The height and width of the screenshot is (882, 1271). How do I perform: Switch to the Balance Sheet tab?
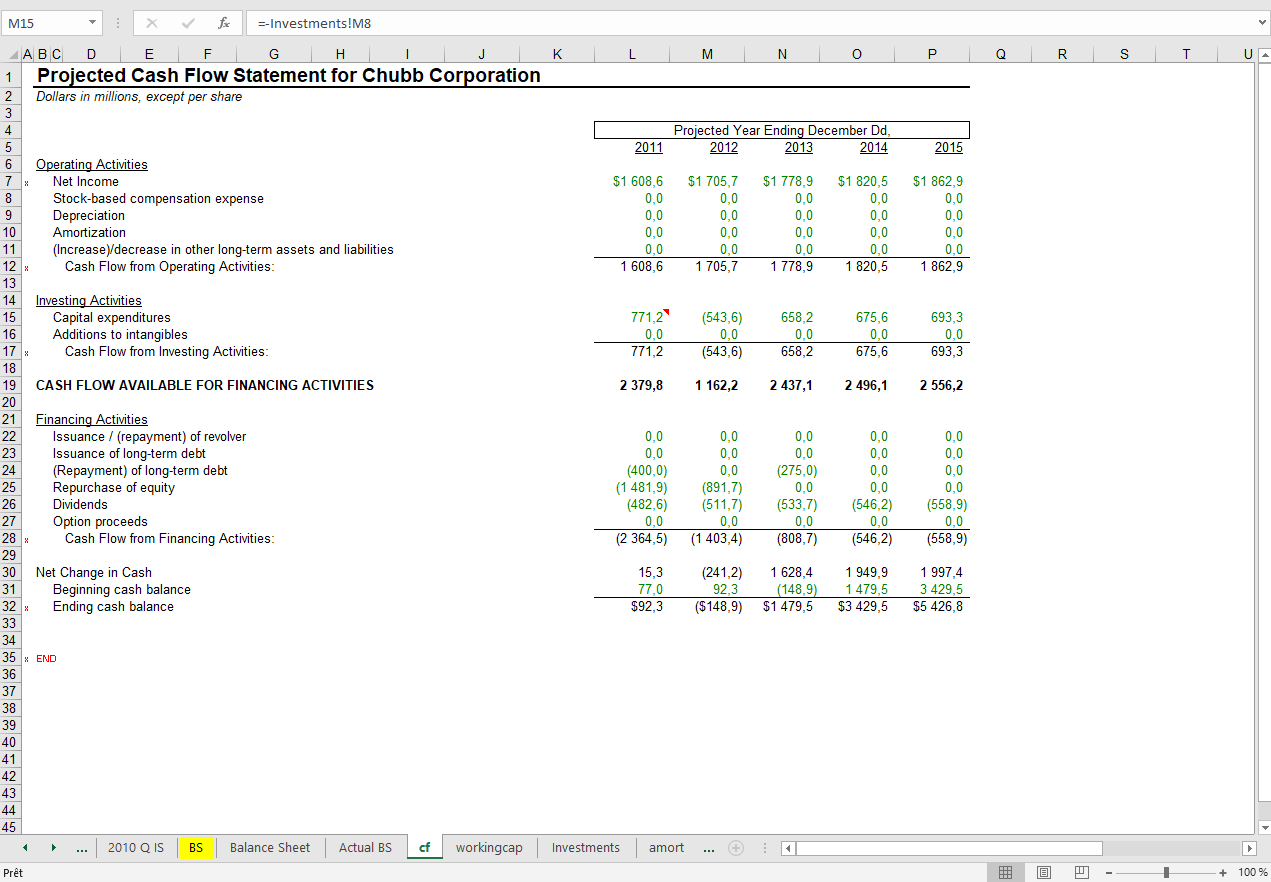[x=270, y=848]
